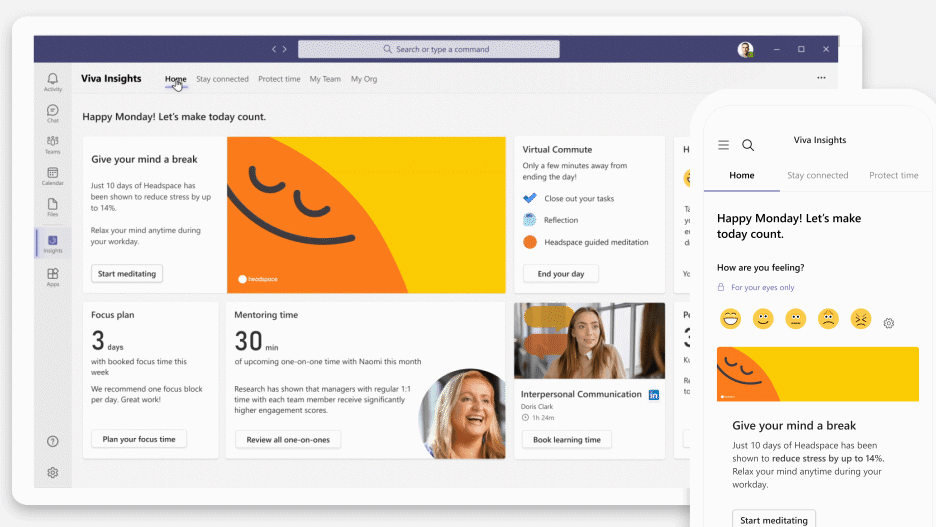Switch to desktop Stay connected tab

222,79
